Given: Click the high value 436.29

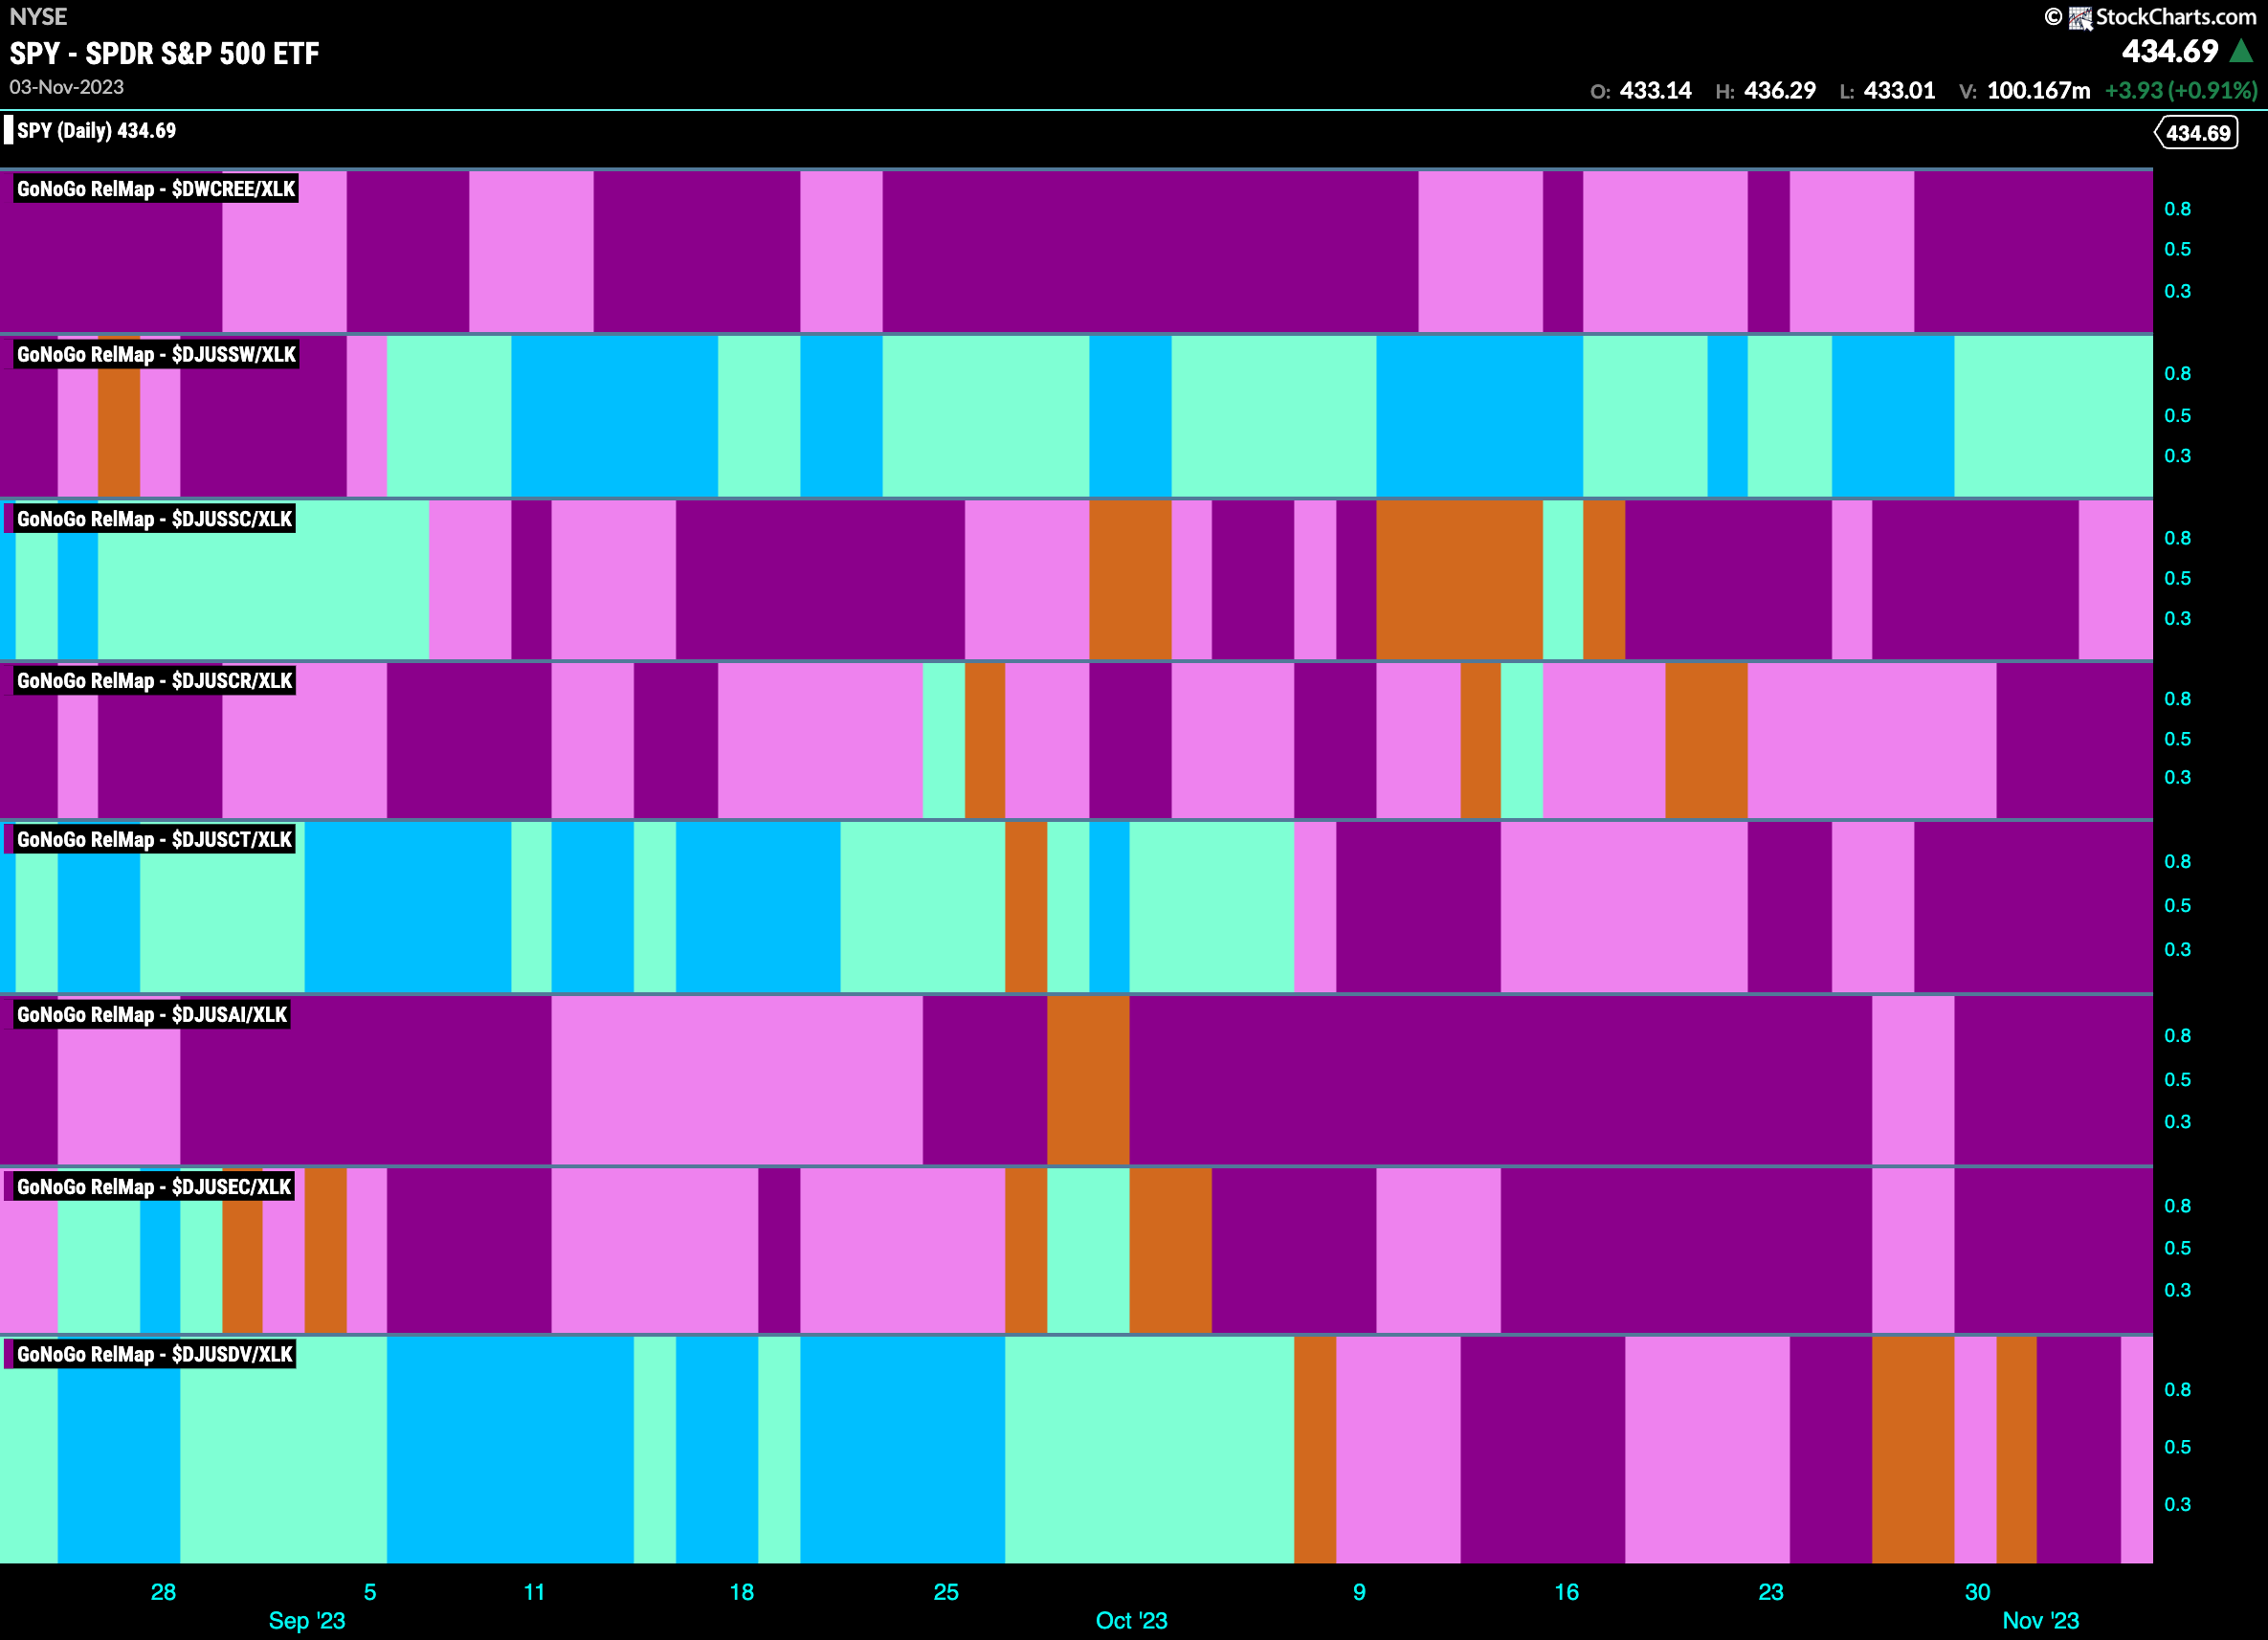Looking at the screenshot, I should click(x=1780, y=91).
